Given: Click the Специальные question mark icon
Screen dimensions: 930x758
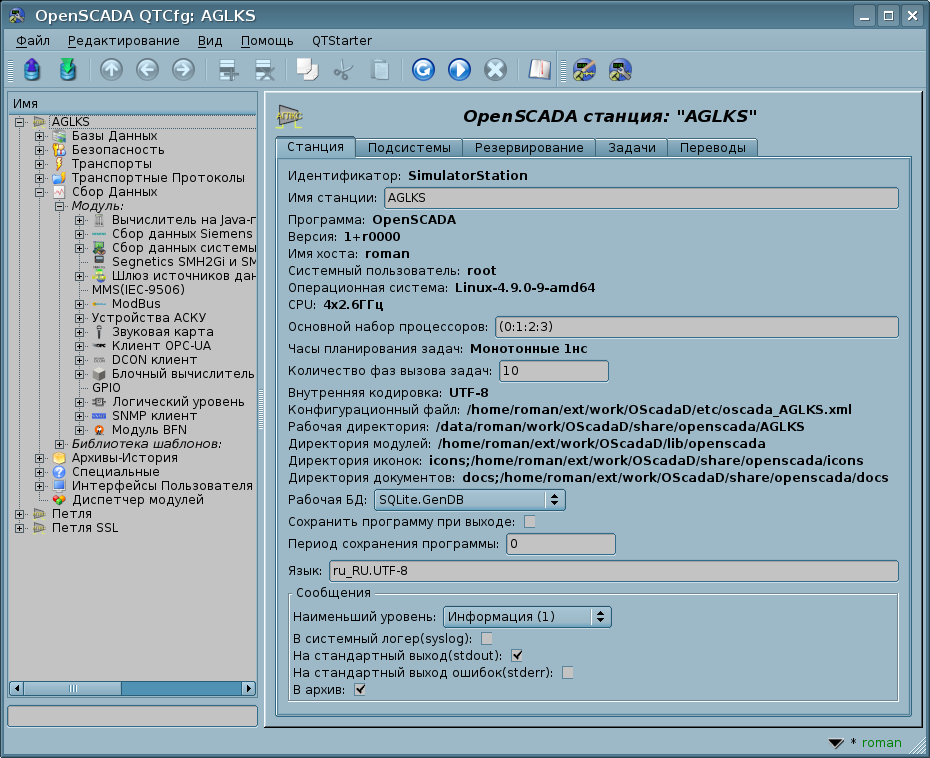Looking at the screenshot, I should (58, 472).
